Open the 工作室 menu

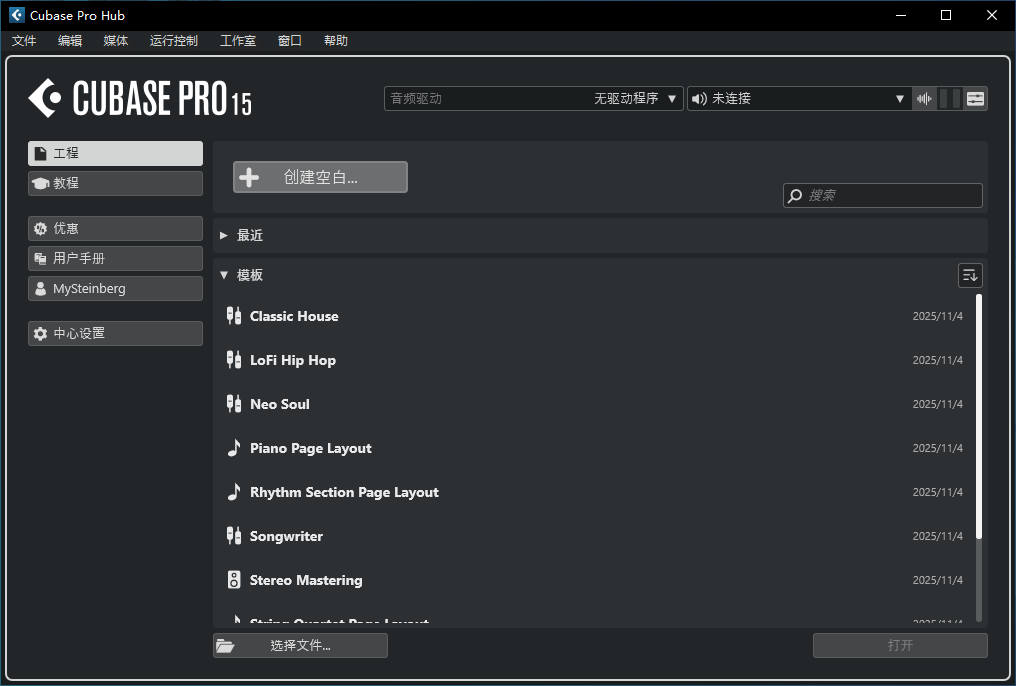point(238,41)
